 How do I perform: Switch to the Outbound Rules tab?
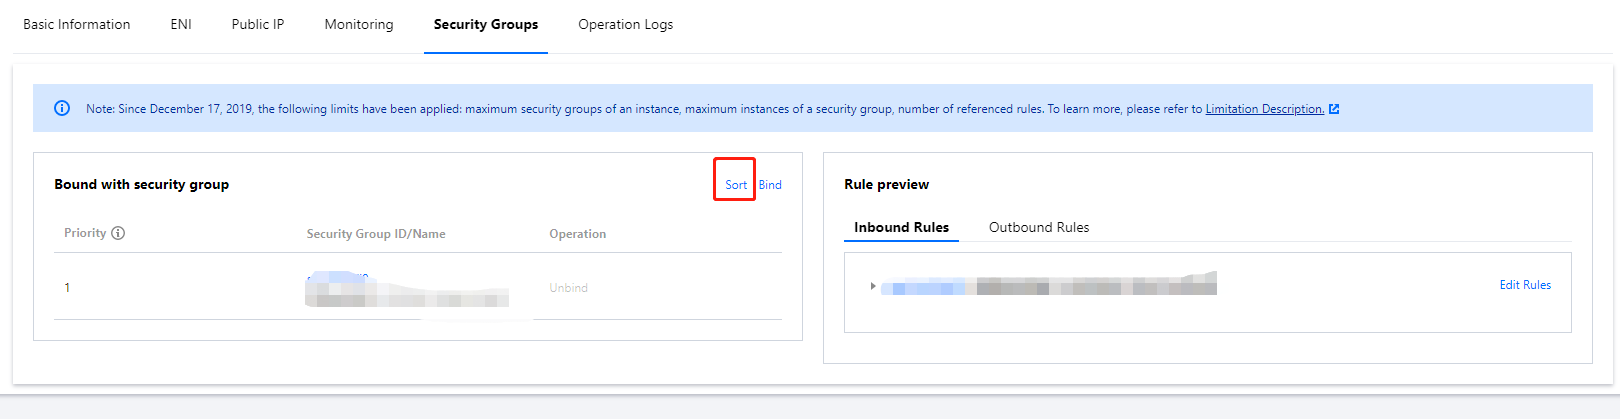(x=1039, y=227)
